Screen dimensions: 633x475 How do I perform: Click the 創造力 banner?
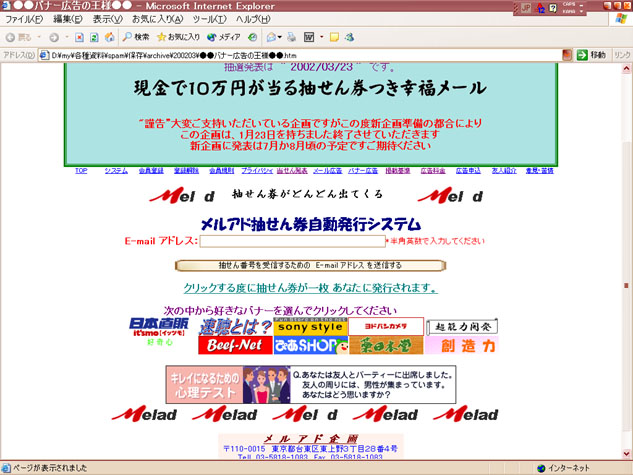(x=462, y=345)
